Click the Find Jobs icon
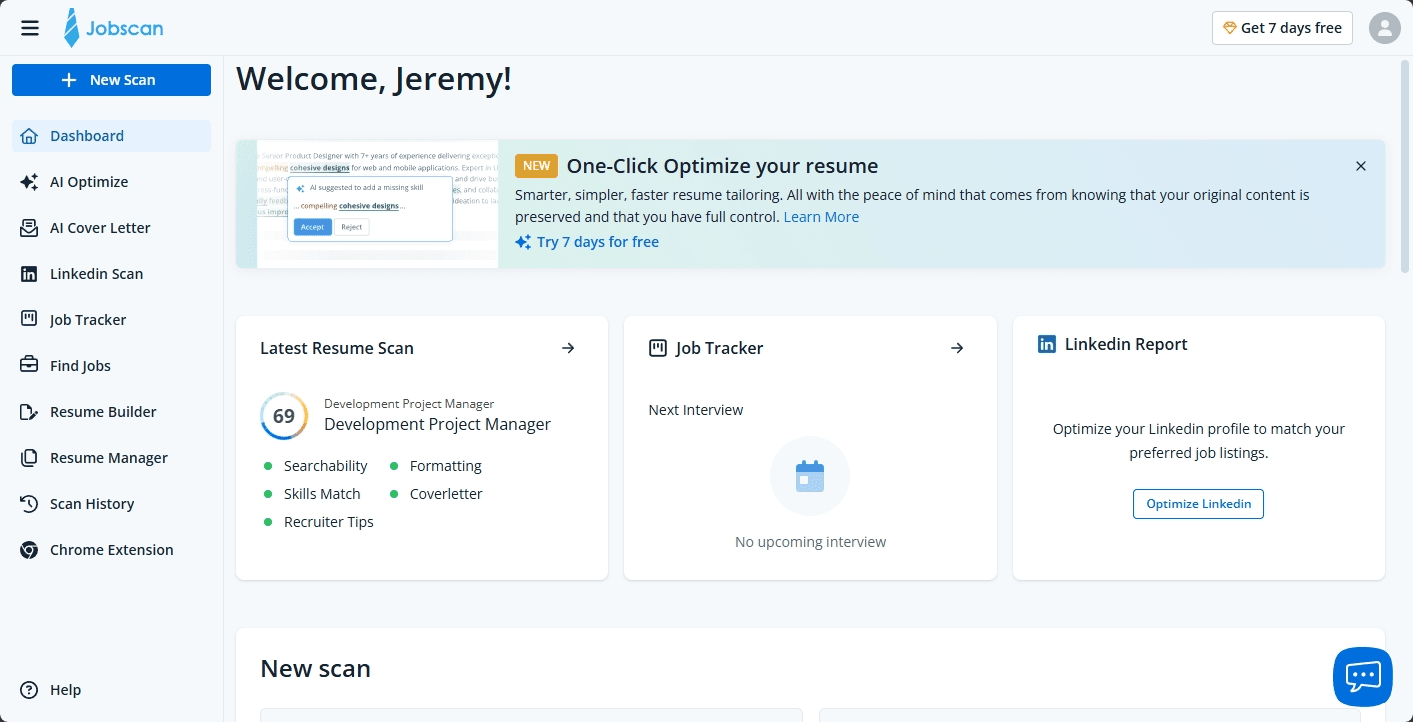The width and height of the screenshot is (1413, 722). click(x=29, y=365)
